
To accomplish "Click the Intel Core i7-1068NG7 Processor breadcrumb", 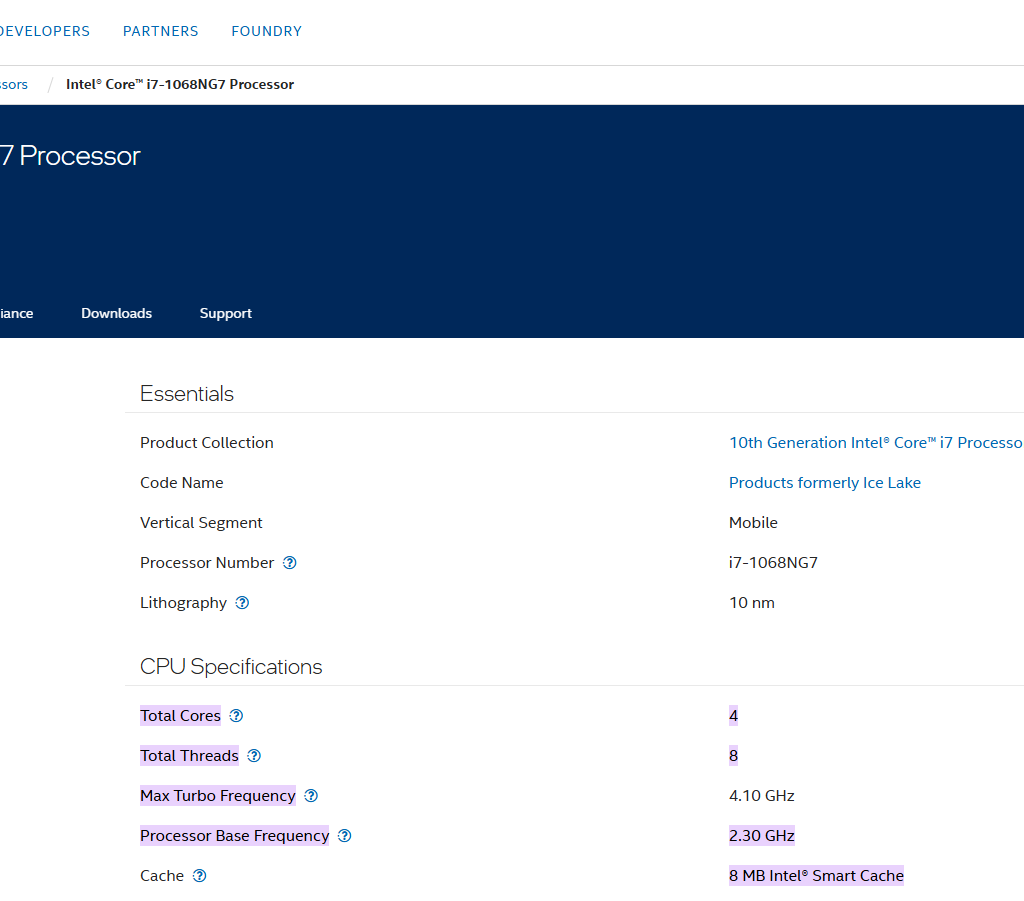I will pyautogui.click(x=180, y=84).
